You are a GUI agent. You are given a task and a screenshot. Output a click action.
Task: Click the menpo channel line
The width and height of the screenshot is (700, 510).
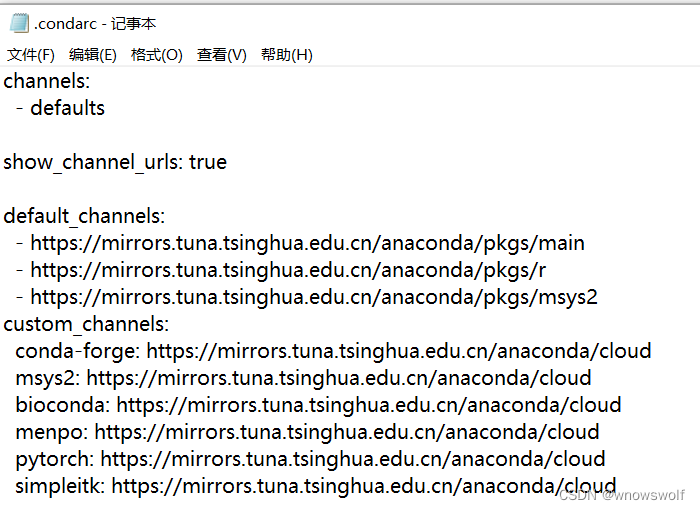(308, 432)
